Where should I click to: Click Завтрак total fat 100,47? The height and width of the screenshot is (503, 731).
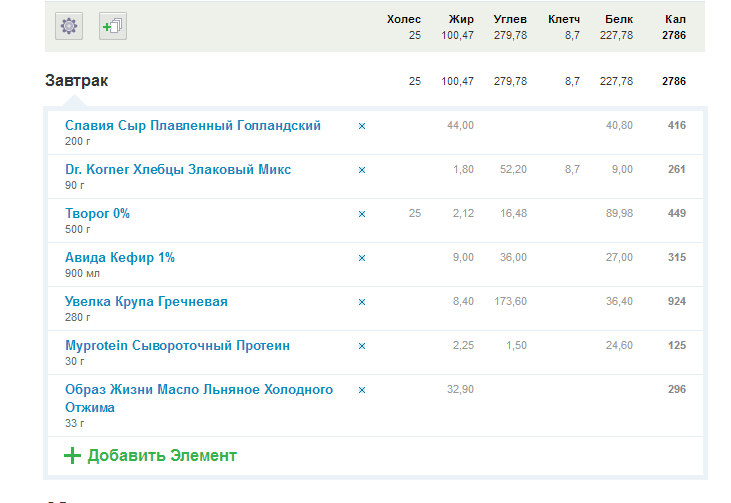457,81
